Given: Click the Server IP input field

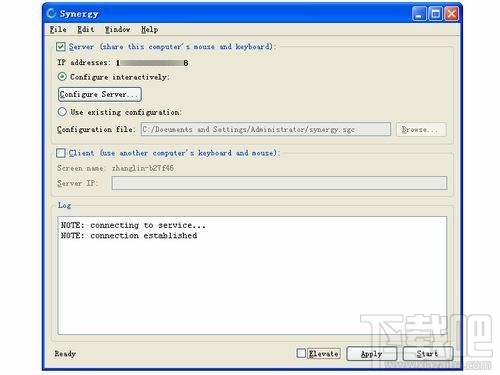Looking at the screenshot, I should (x=279, y=183).
